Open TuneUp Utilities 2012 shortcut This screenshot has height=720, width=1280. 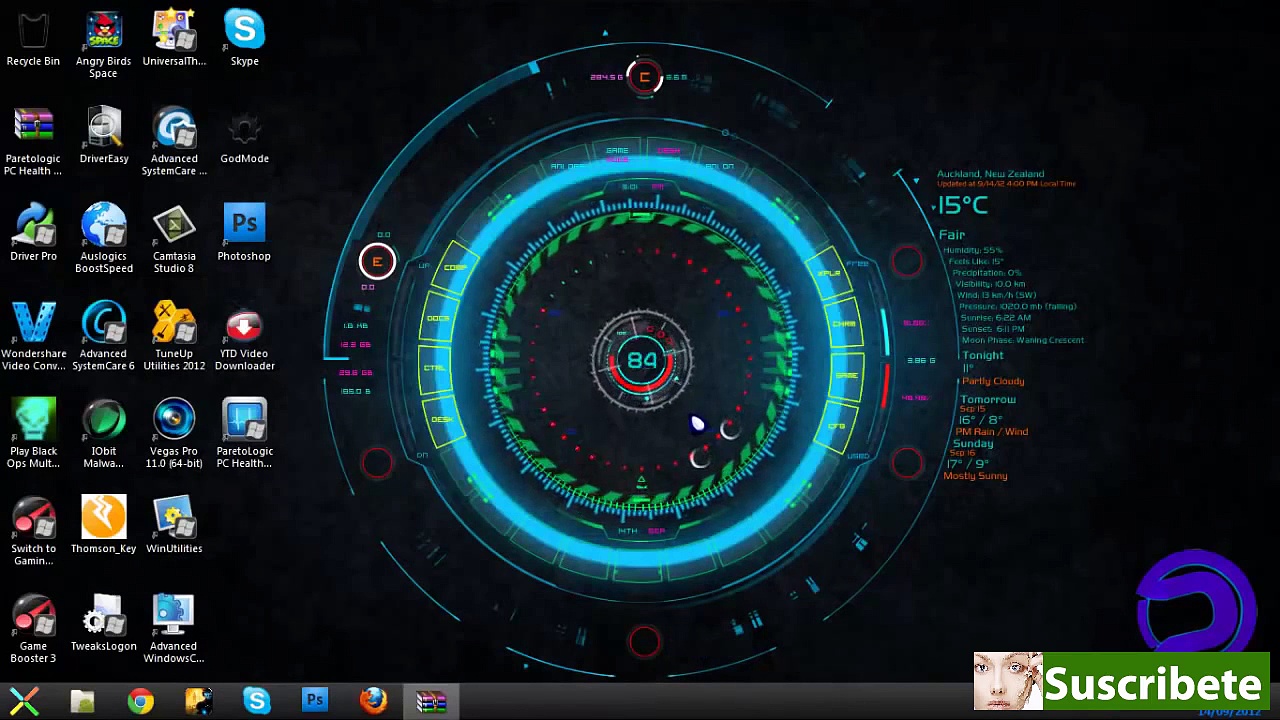pyautogui.click(x=174, y=325)
